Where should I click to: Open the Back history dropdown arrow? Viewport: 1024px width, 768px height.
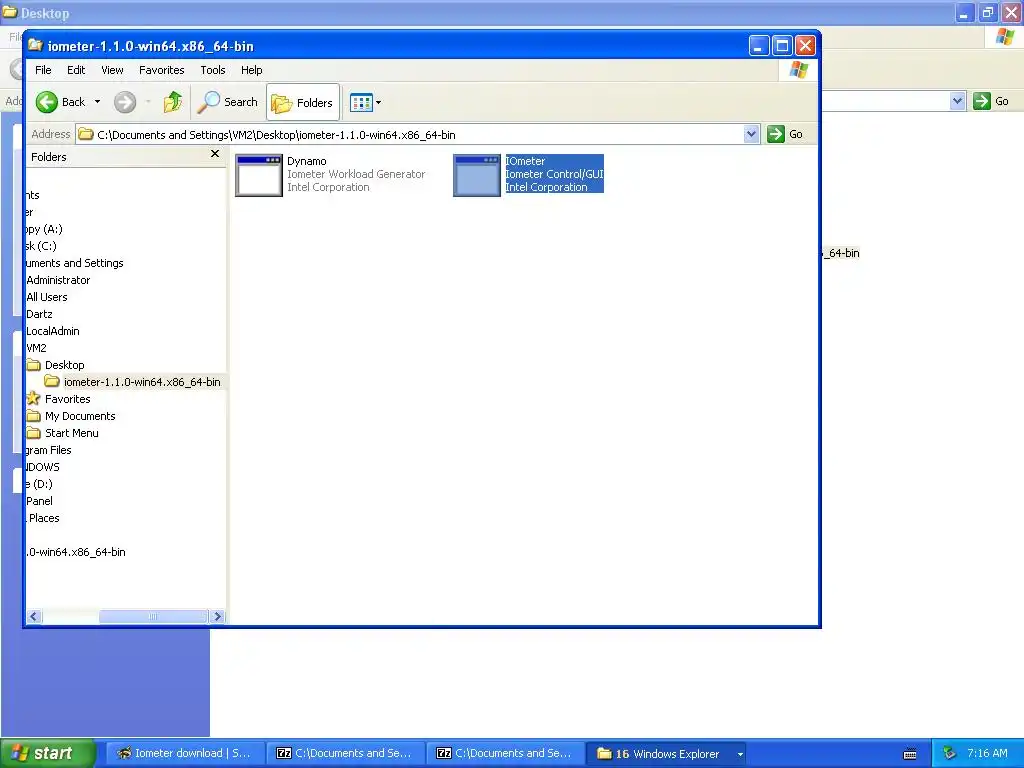(x=97, y=102)
